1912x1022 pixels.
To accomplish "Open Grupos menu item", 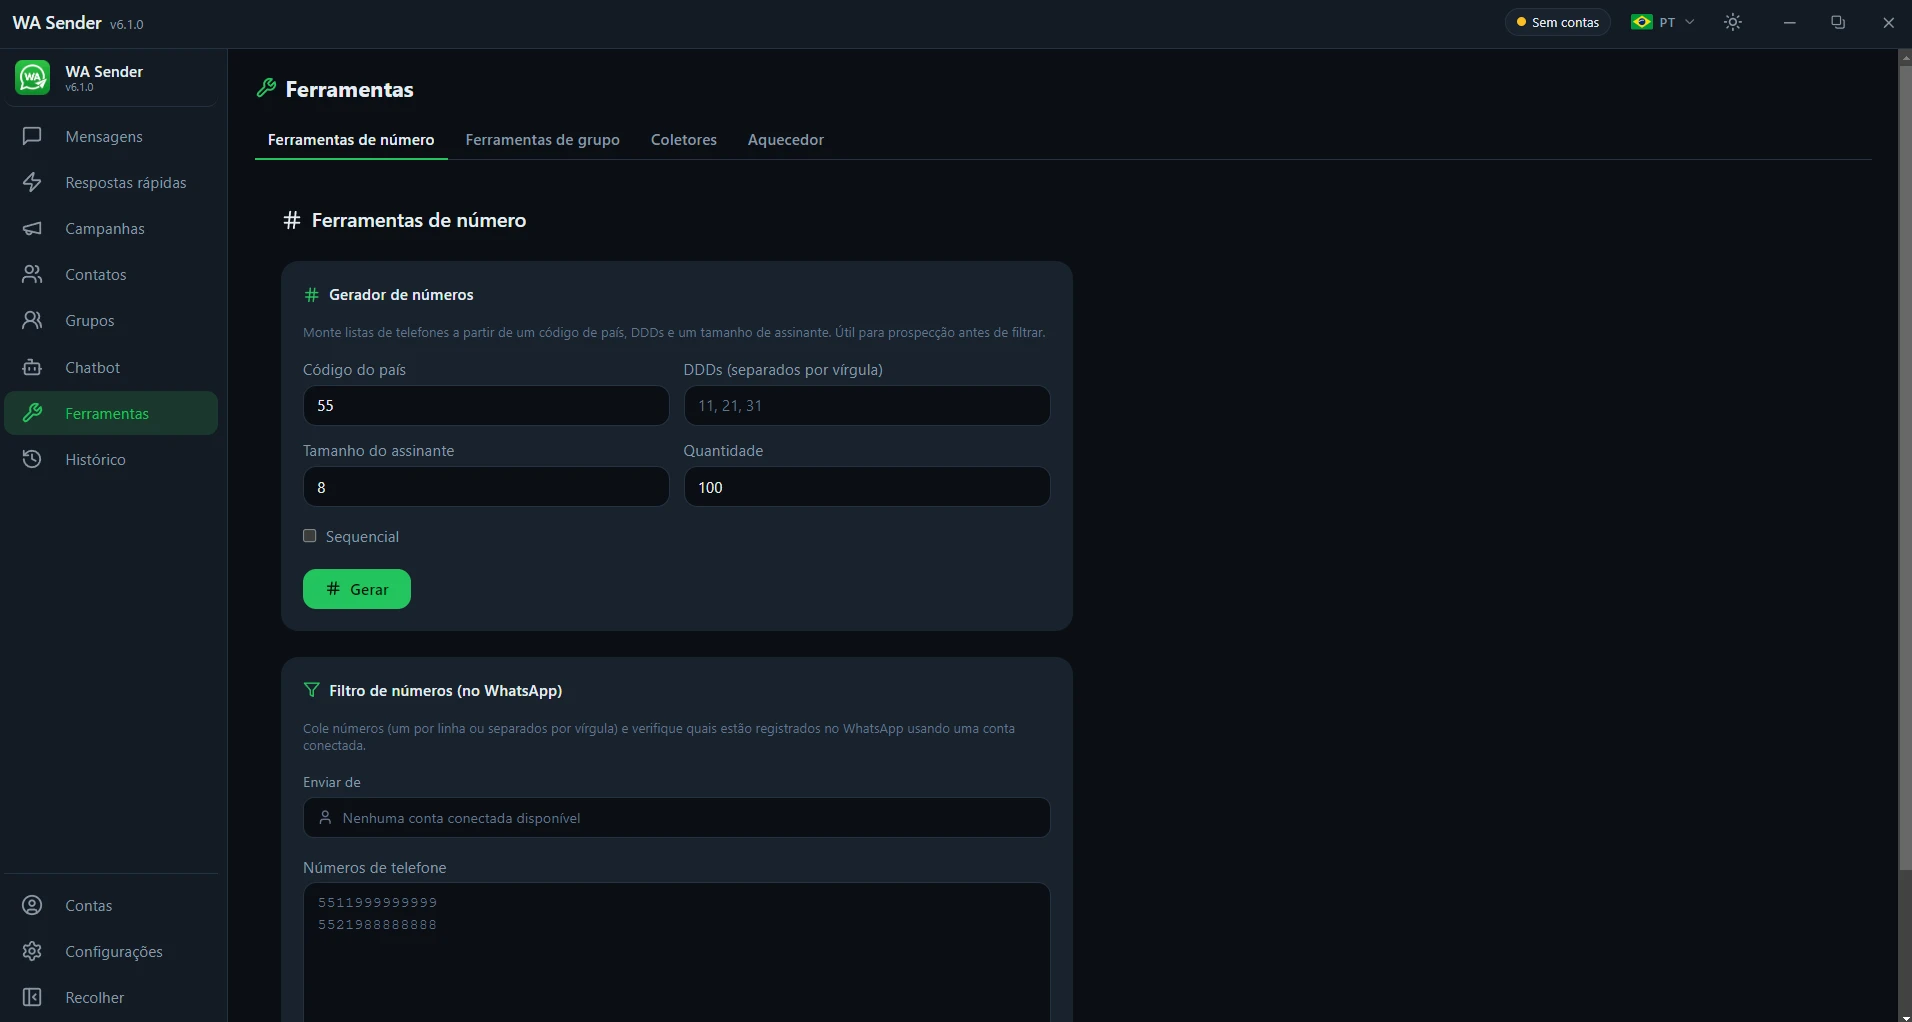I will (x=111, y=320).
